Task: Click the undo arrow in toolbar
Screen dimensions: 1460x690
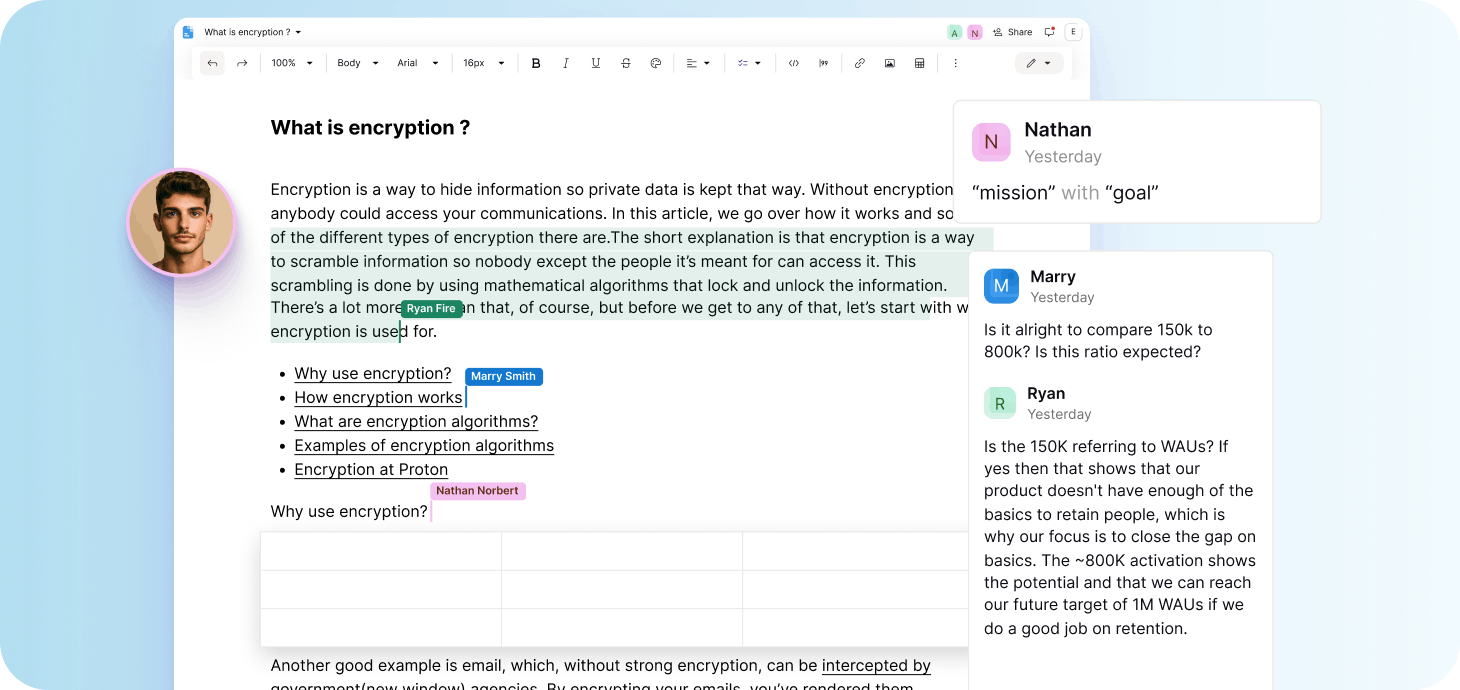Action: tap(212, 63)
